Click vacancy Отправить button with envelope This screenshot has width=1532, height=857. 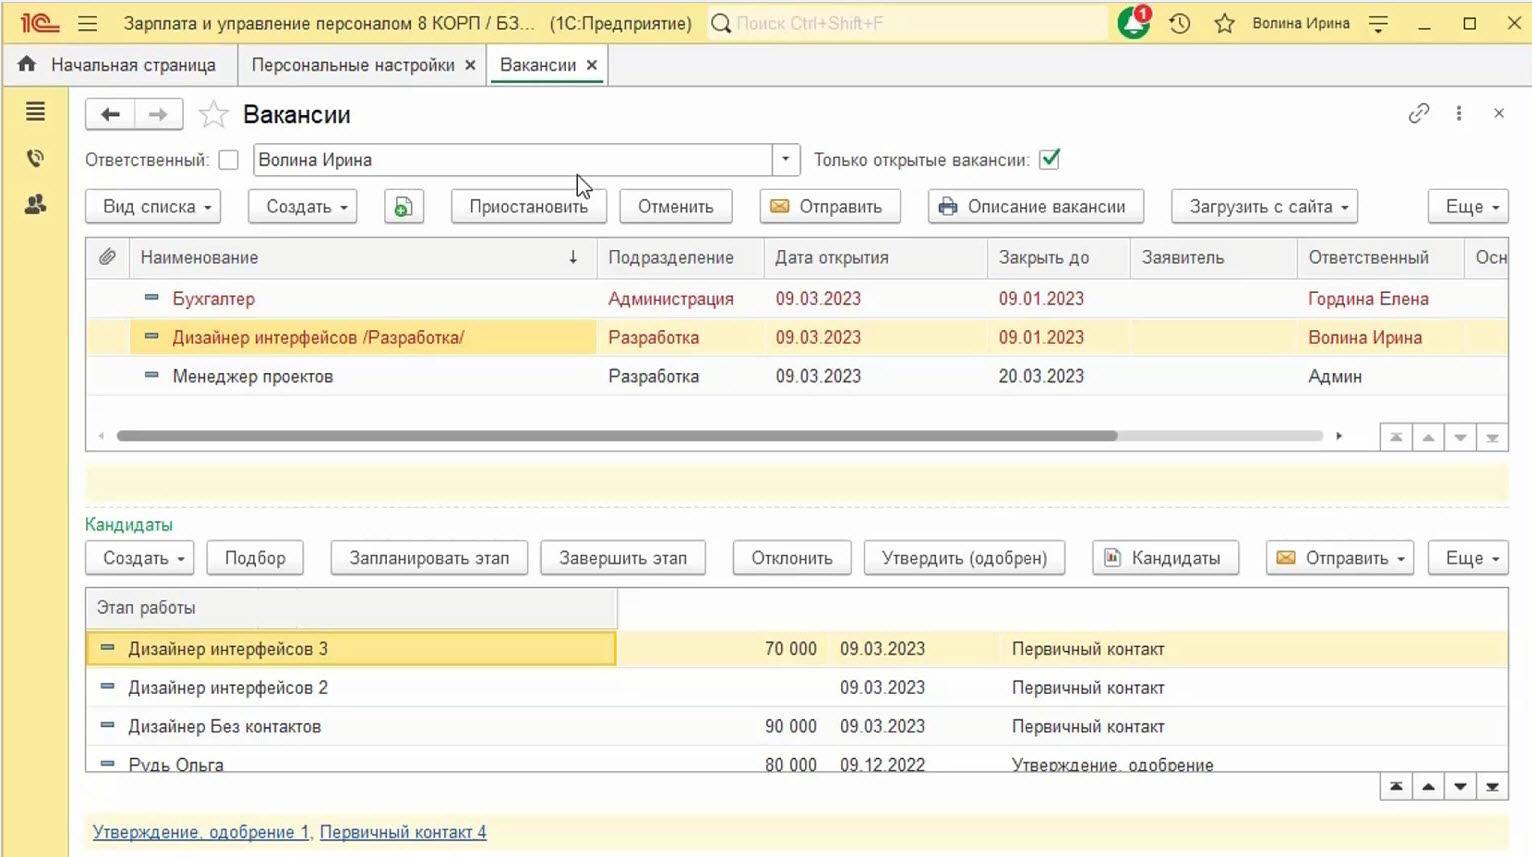830,206
